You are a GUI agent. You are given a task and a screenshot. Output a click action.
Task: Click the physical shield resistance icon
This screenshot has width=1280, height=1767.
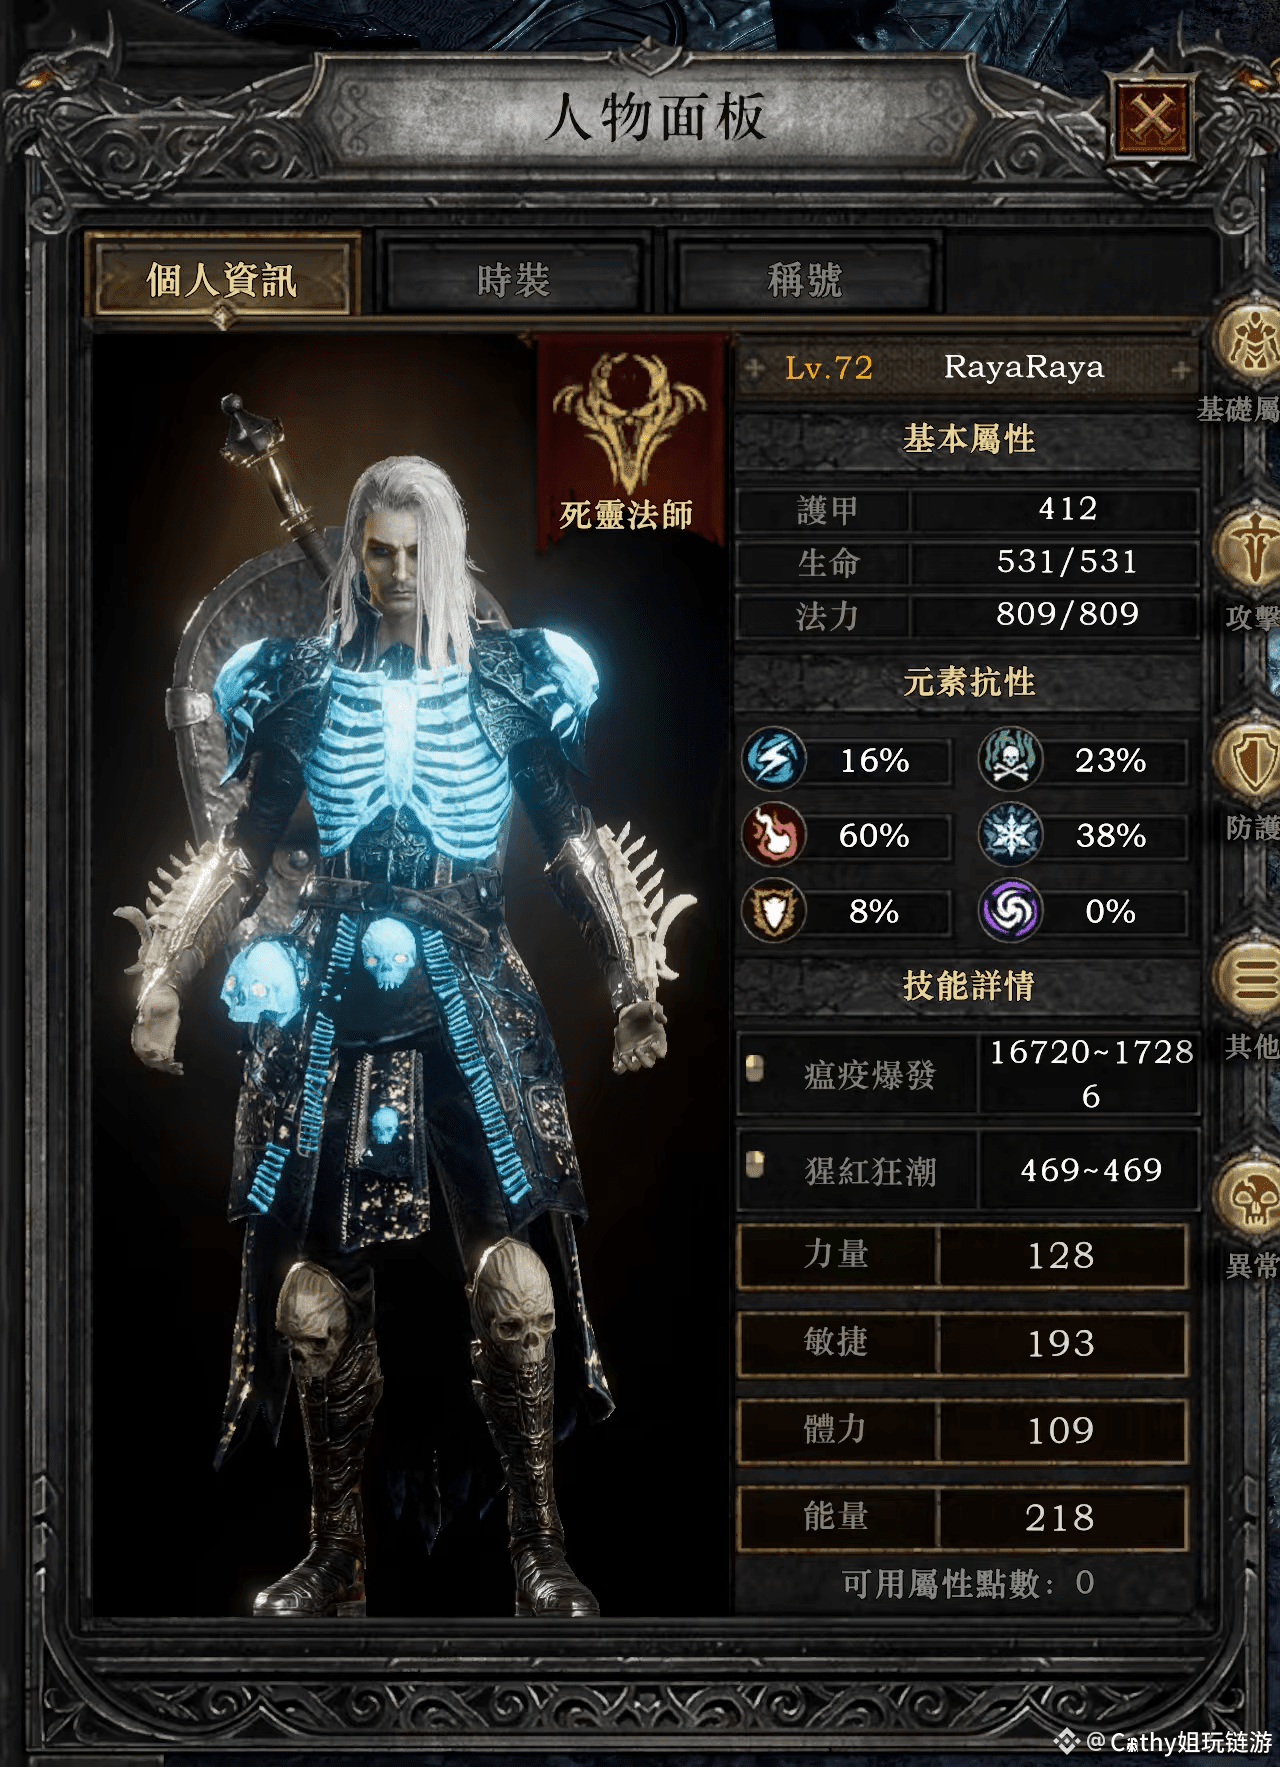774,911
